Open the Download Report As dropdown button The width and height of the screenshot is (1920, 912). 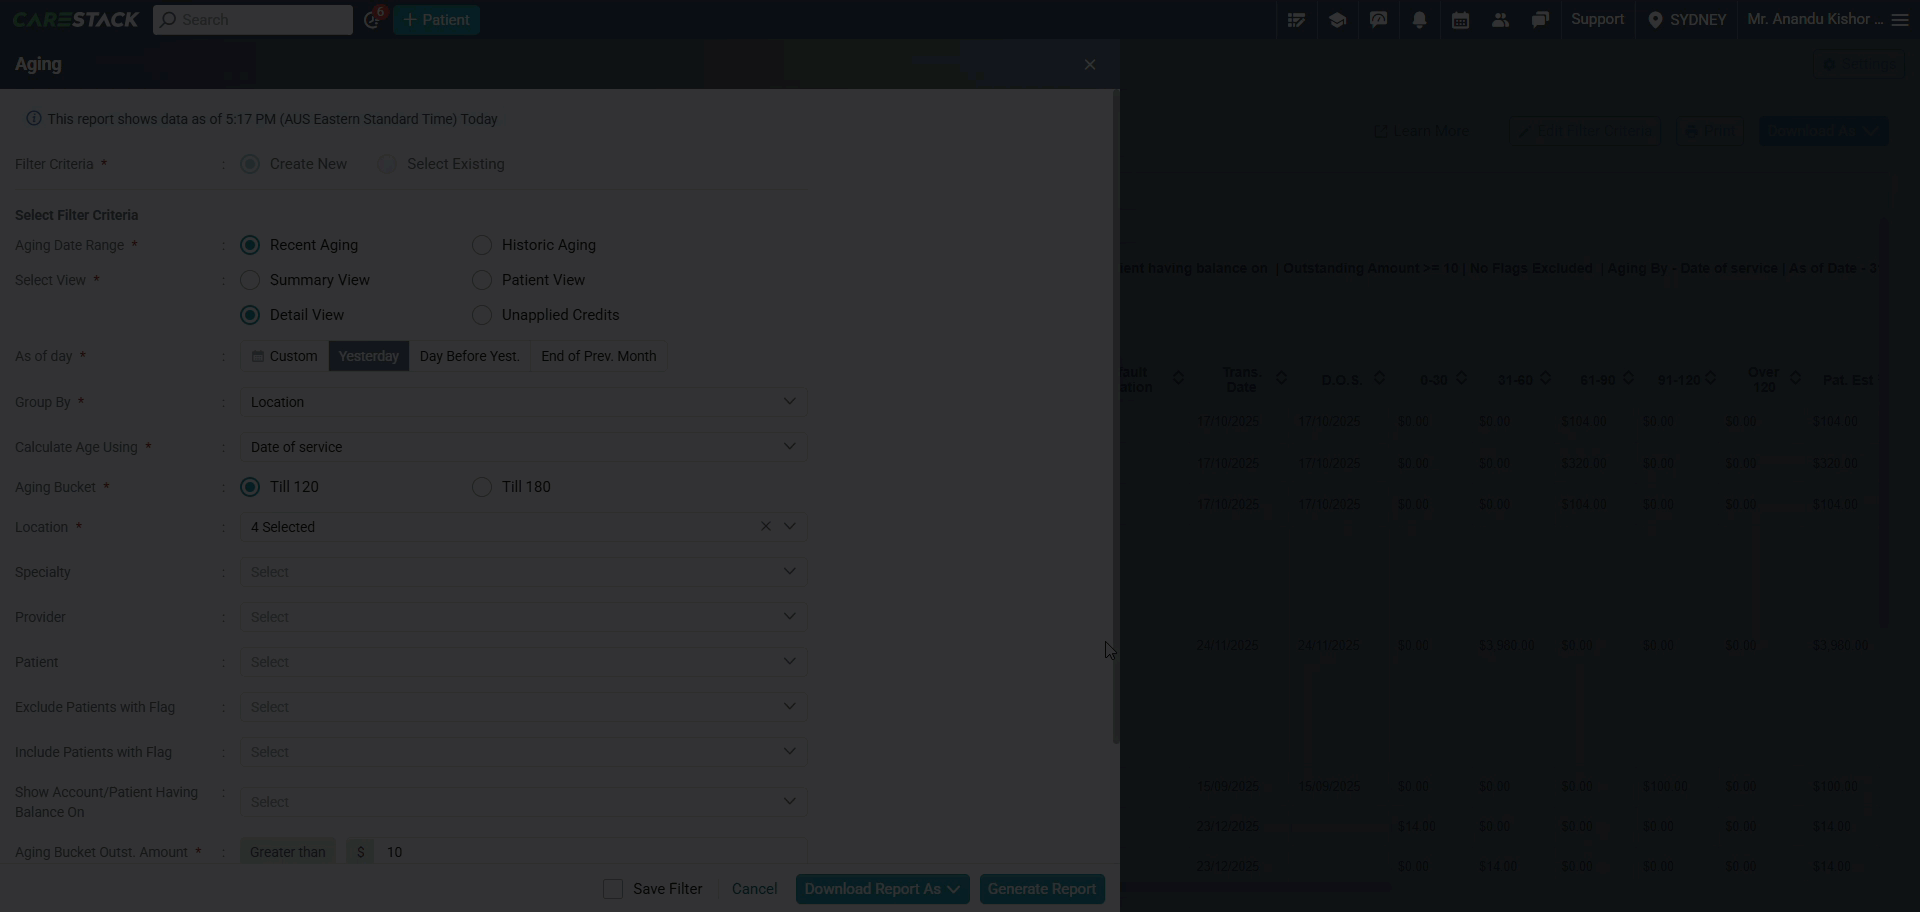pos(882,889)
